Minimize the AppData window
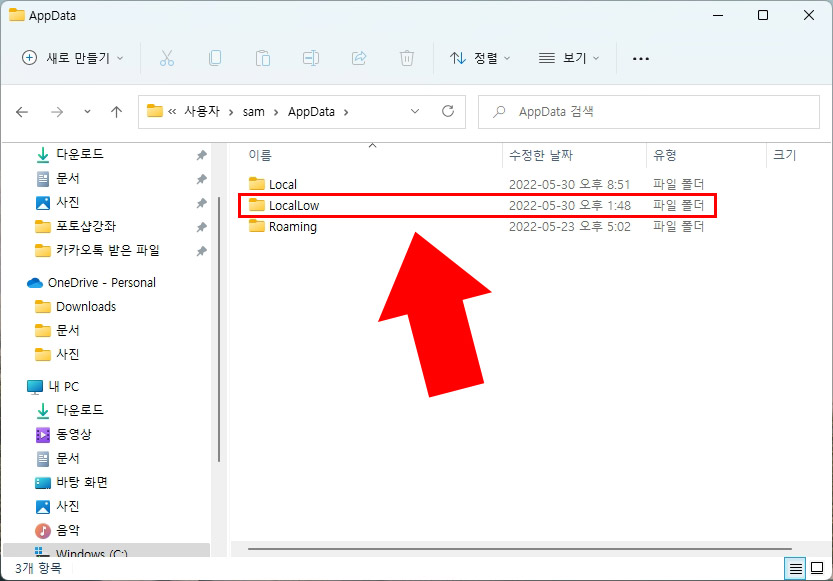 pos(718,15)
